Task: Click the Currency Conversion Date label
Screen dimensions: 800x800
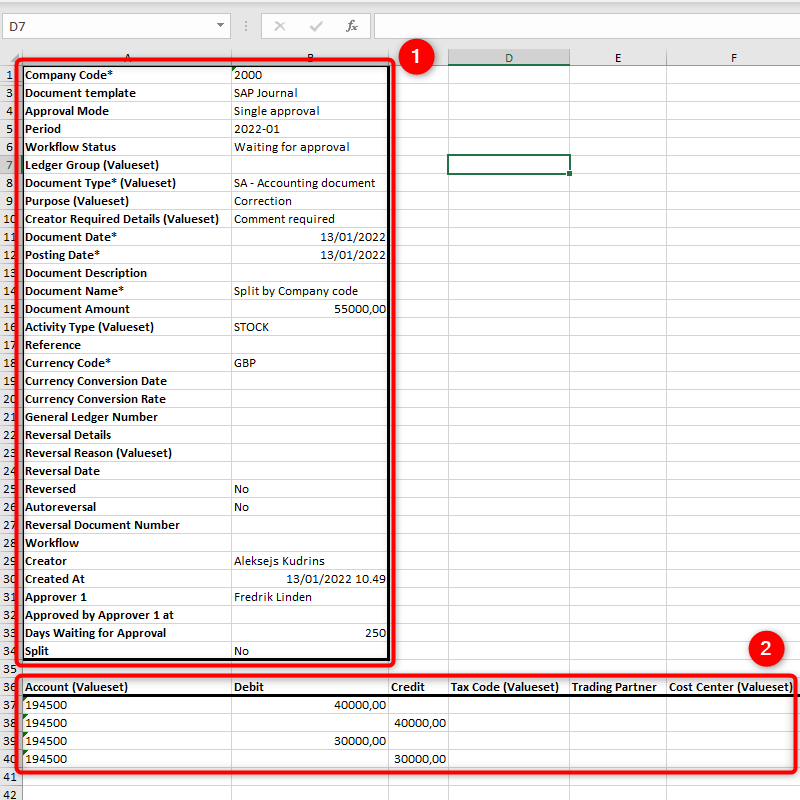Action: click(x=96, y=381)
